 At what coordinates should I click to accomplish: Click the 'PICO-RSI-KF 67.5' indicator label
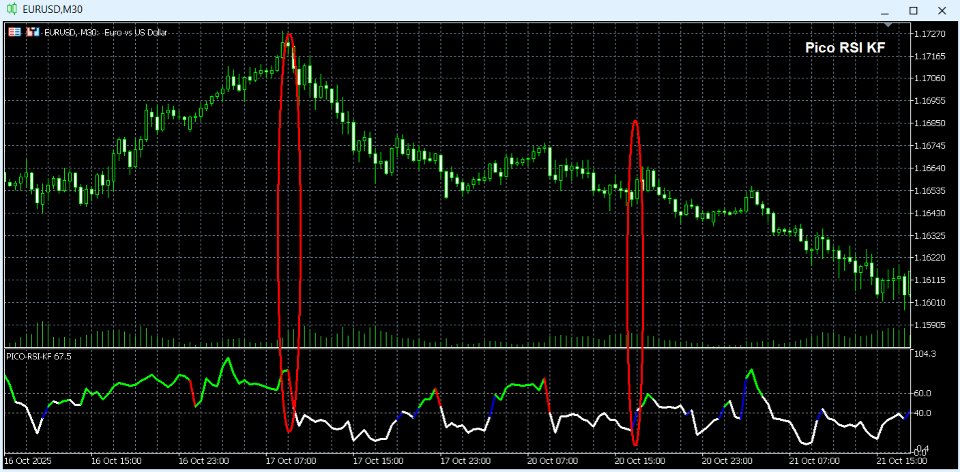38,355
